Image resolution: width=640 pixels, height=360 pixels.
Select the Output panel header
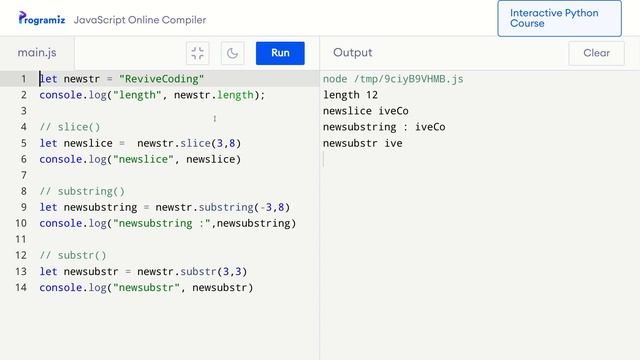[x=353, y=53]
